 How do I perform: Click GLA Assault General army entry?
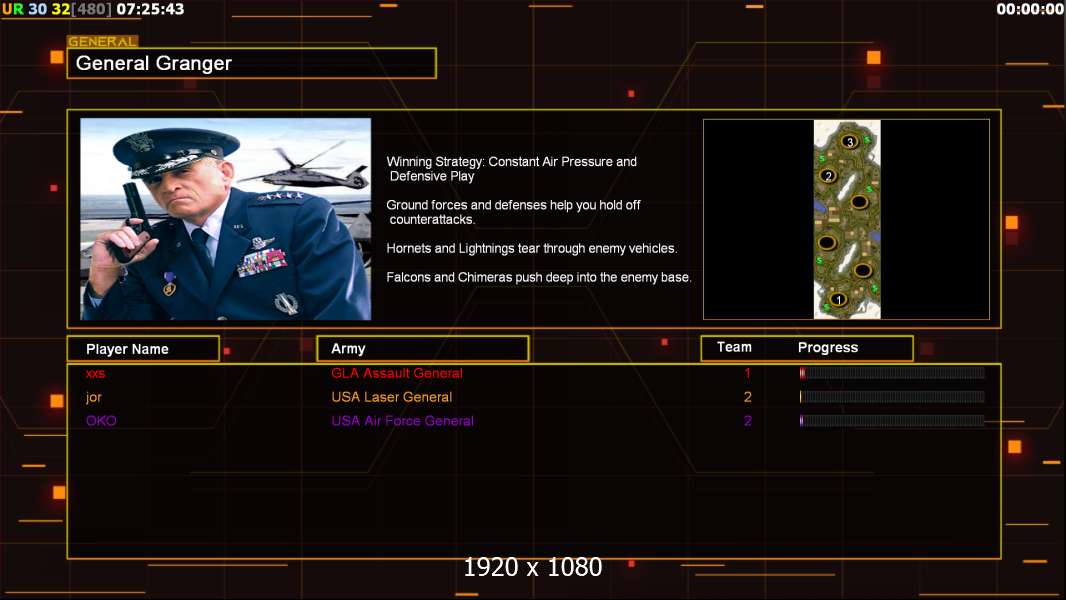[x=397, y=373]
